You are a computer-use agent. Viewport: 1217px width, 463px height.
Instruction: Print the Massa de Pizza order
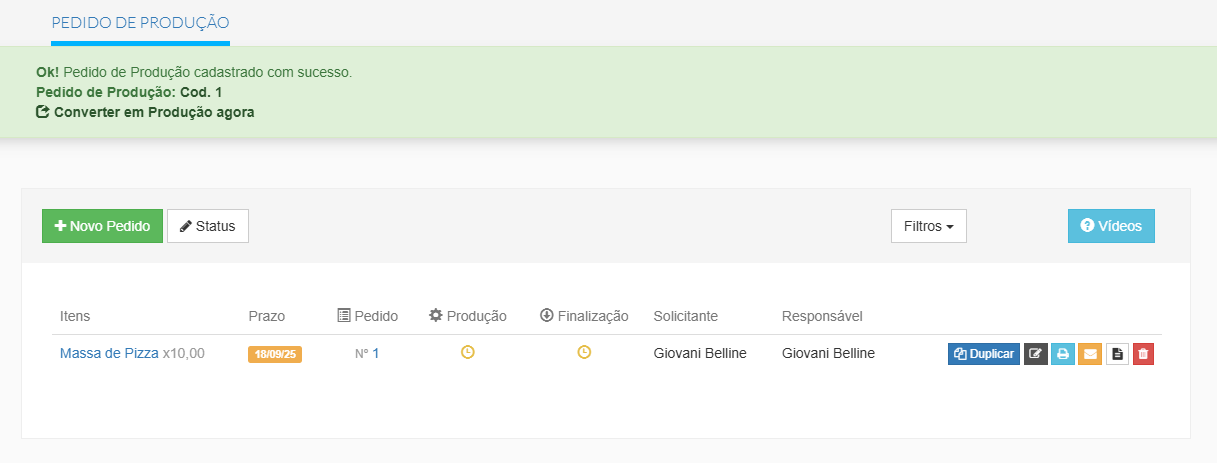[x=1063, y=354]
